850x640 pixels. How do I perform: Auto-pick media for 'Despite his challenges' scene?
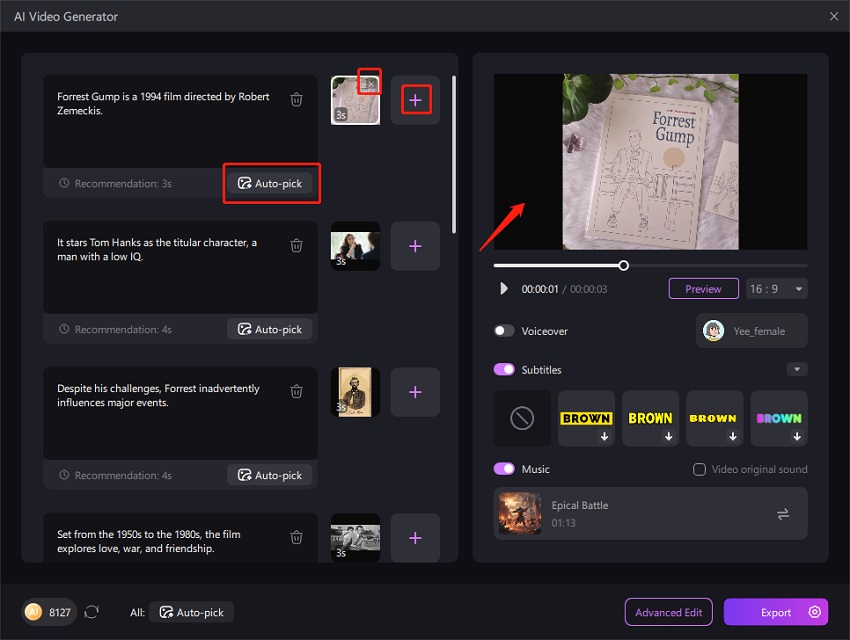pos(269,475)
